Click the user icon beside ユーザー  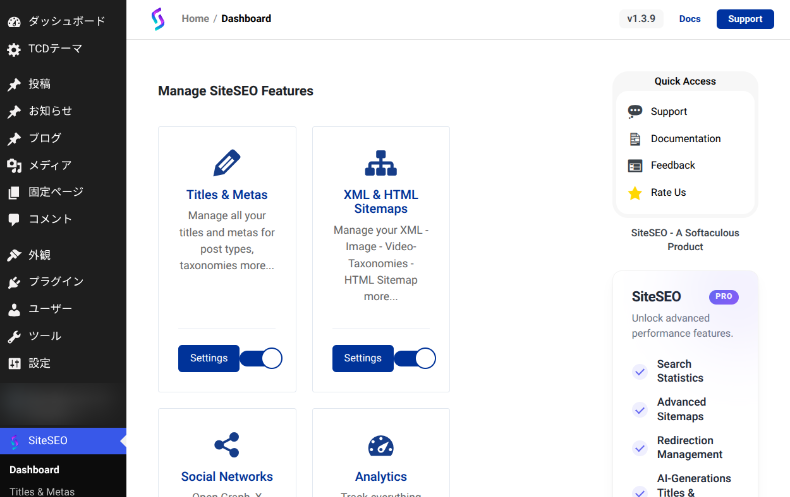[14, 309]
